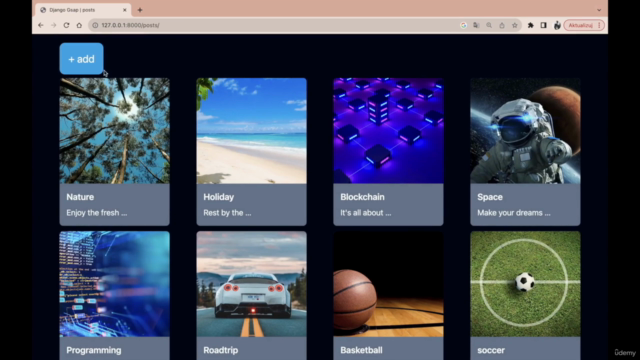Click the 'Rest by the ...' description

point(227,213)
